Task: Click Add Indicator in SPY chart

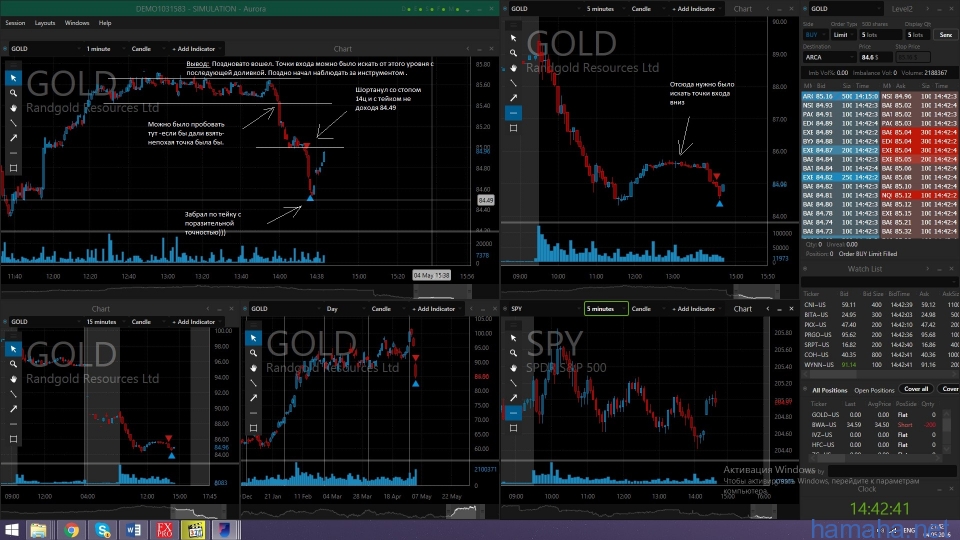Action: coord(694,309)
